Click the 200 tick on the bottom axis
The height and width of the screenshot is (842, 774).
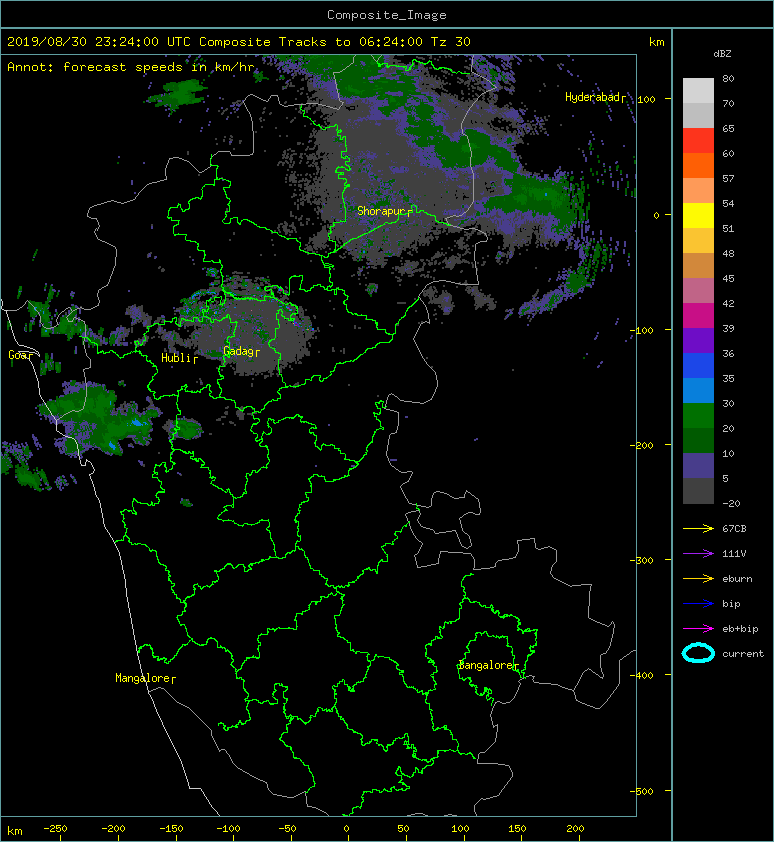point(575,829)
